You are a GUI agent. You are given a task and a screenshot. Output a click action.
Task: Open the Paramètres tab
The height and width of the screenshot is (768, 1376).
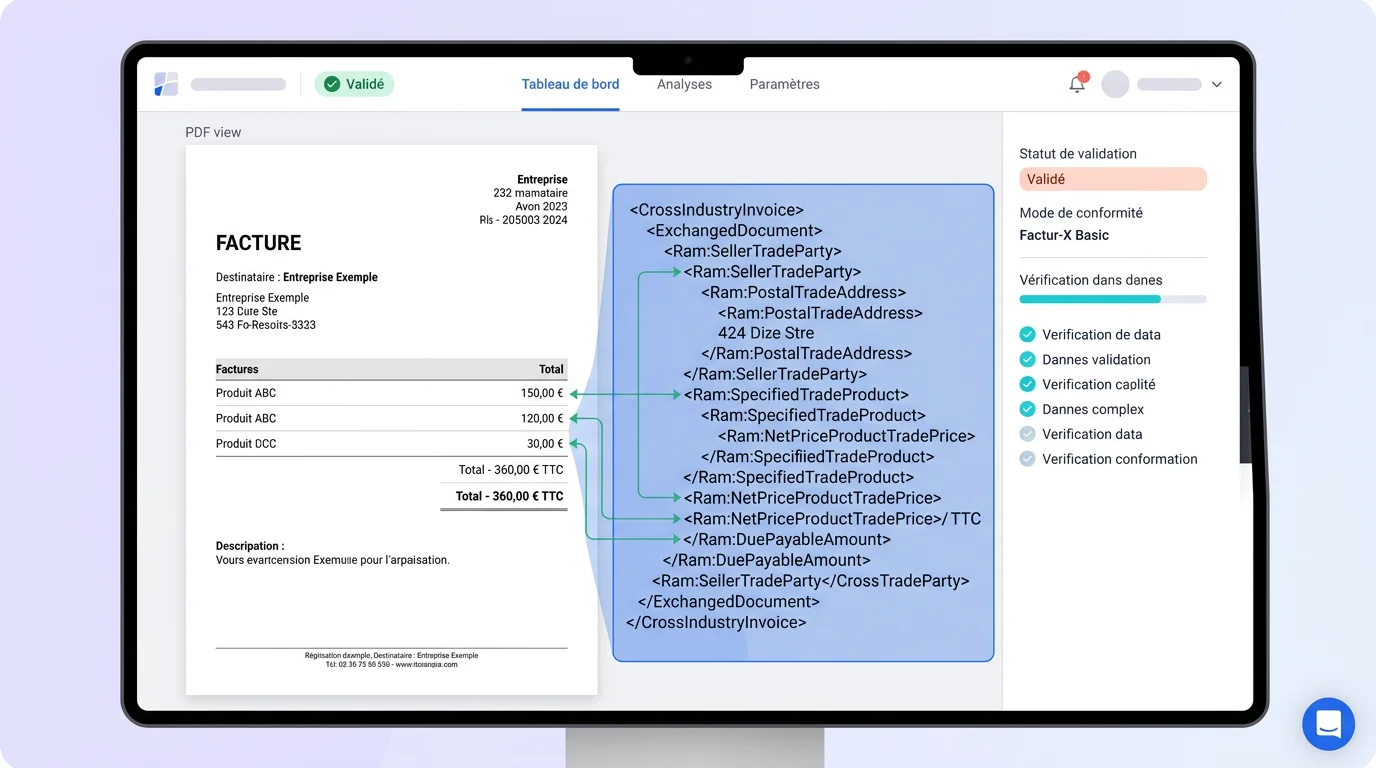(784, 84)
